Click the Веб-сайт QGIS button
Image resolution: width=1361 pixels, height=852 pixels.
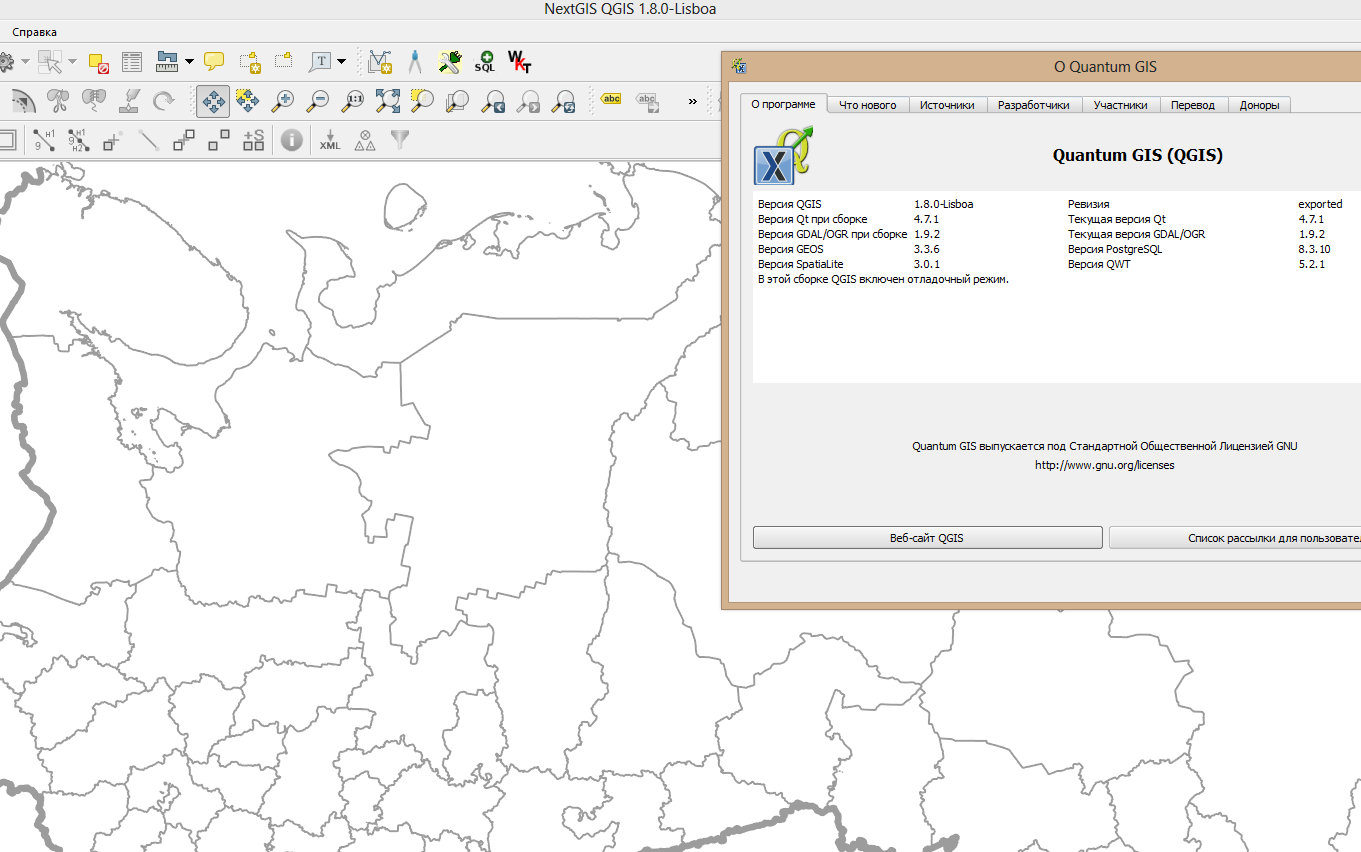click(x=927, y=538)
